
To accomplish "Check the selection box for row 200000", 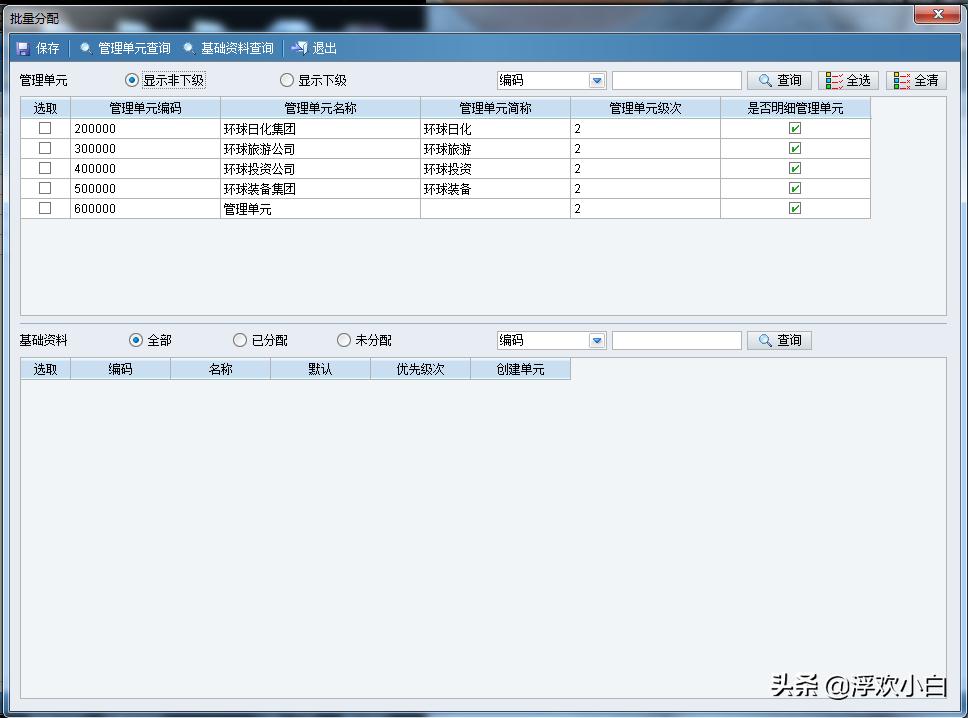I will [44, 128].
